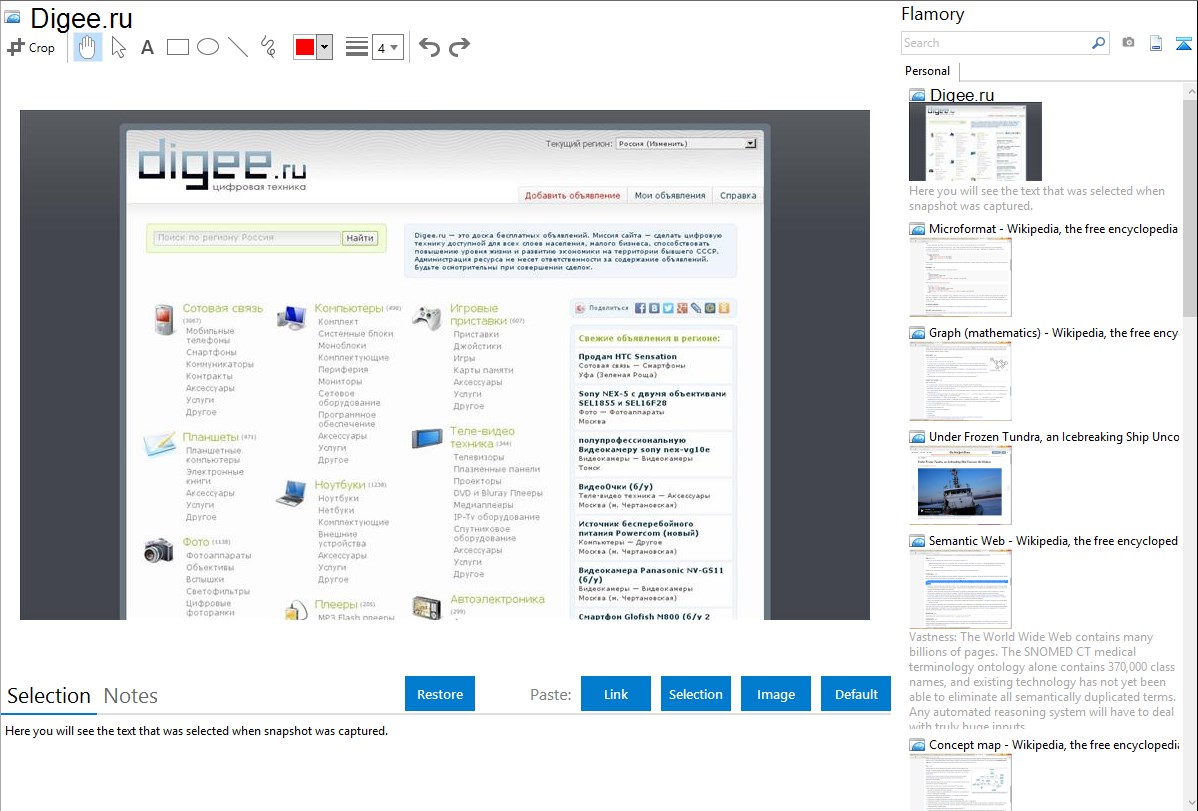Activate the hand pan tool
The width and height of the screenshot is (1198, 811).
(x=87, y=47)
